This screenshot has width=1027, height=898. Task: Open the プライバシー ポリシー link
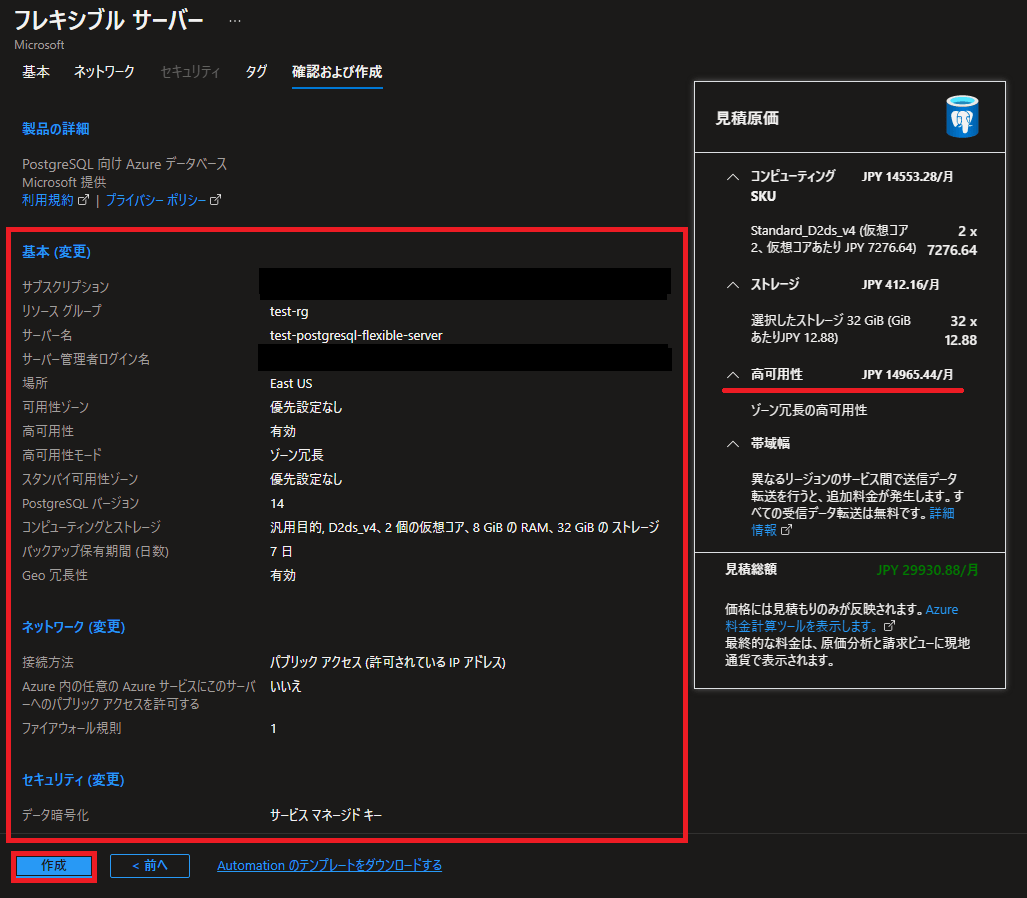pyautogui.click(x=156, y=200)
